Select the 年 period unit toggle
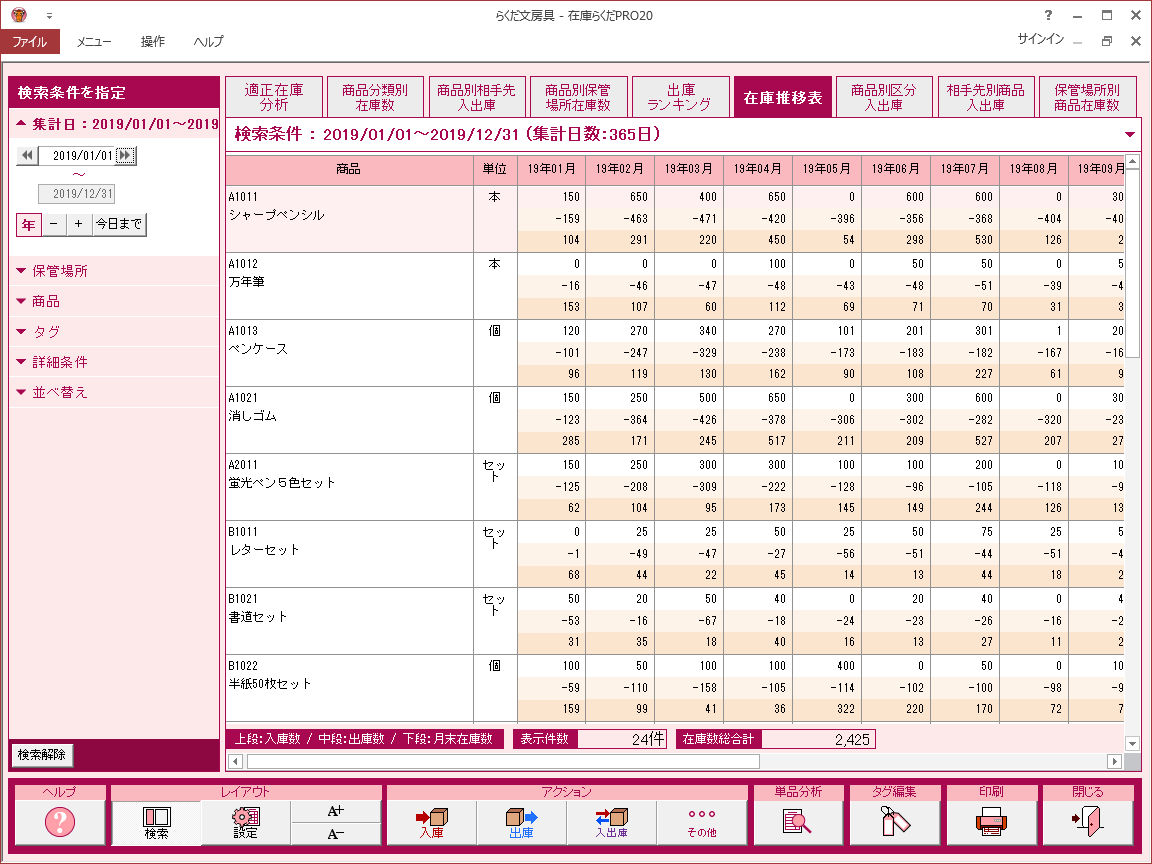 pos(28,224)
